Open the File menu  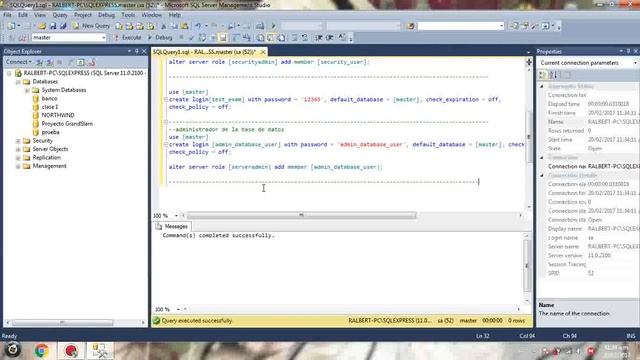[7, 15]
